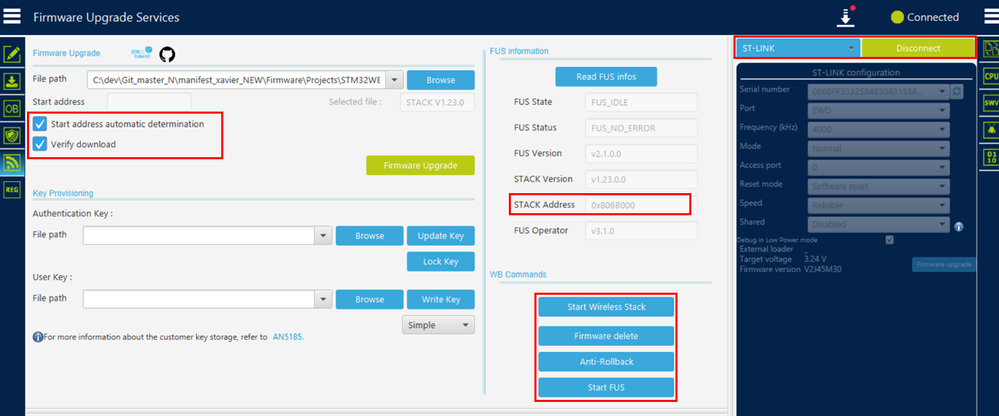Open the CPU panel on right sidebar
The width and height of the screenshot is (999, 416).
991,76
